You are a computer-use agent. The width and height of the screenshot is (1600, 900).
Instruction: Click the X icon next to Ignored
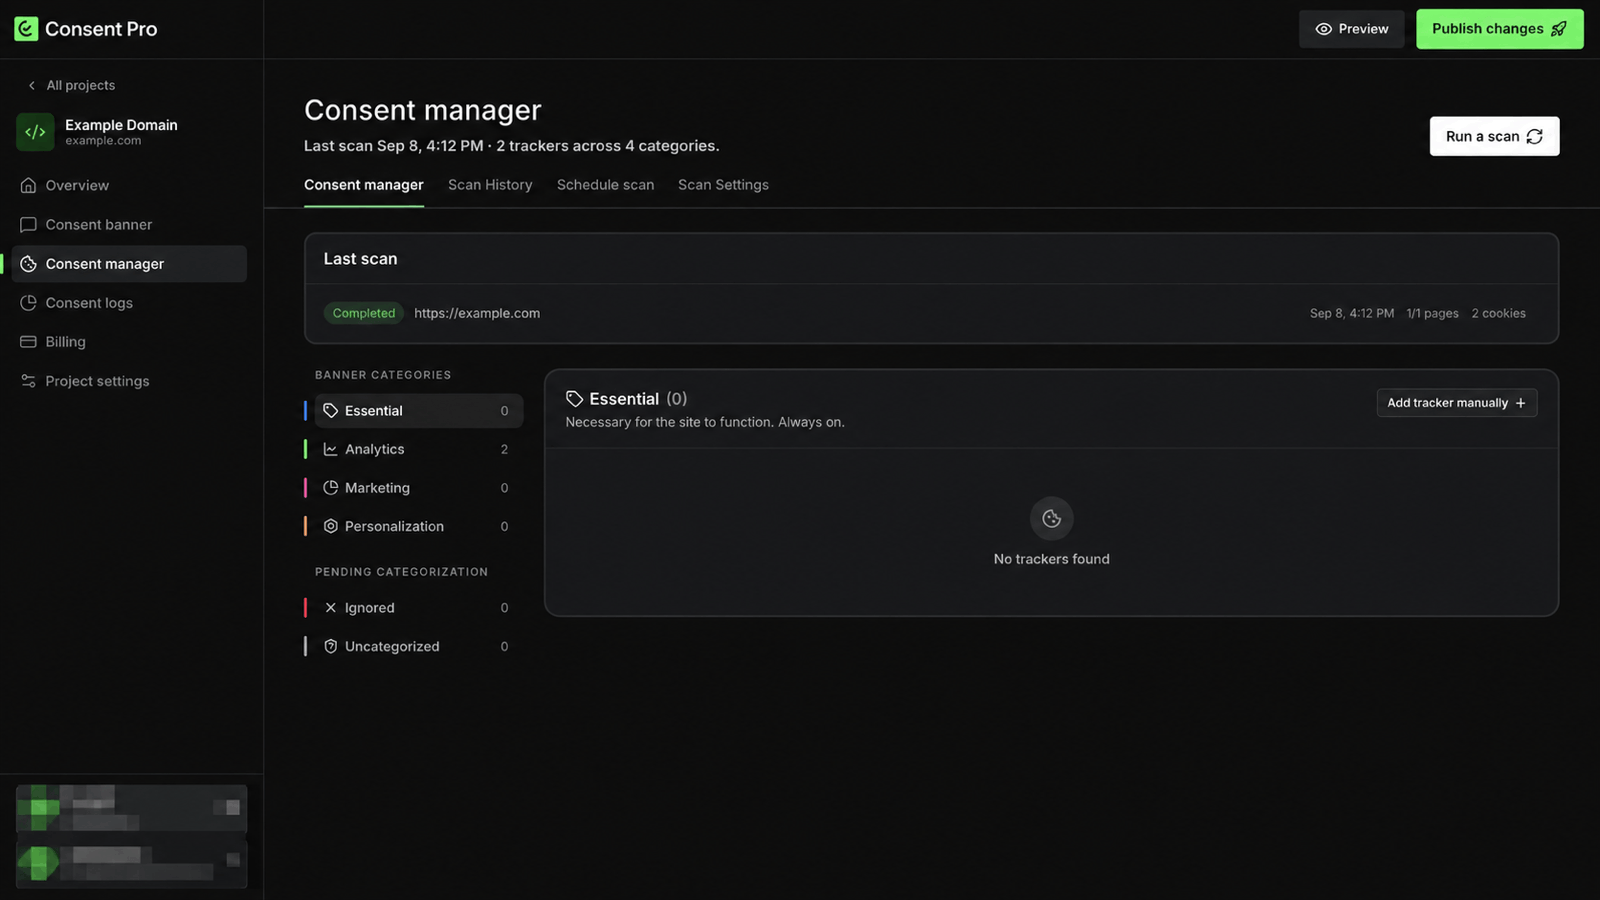point(330,608)
